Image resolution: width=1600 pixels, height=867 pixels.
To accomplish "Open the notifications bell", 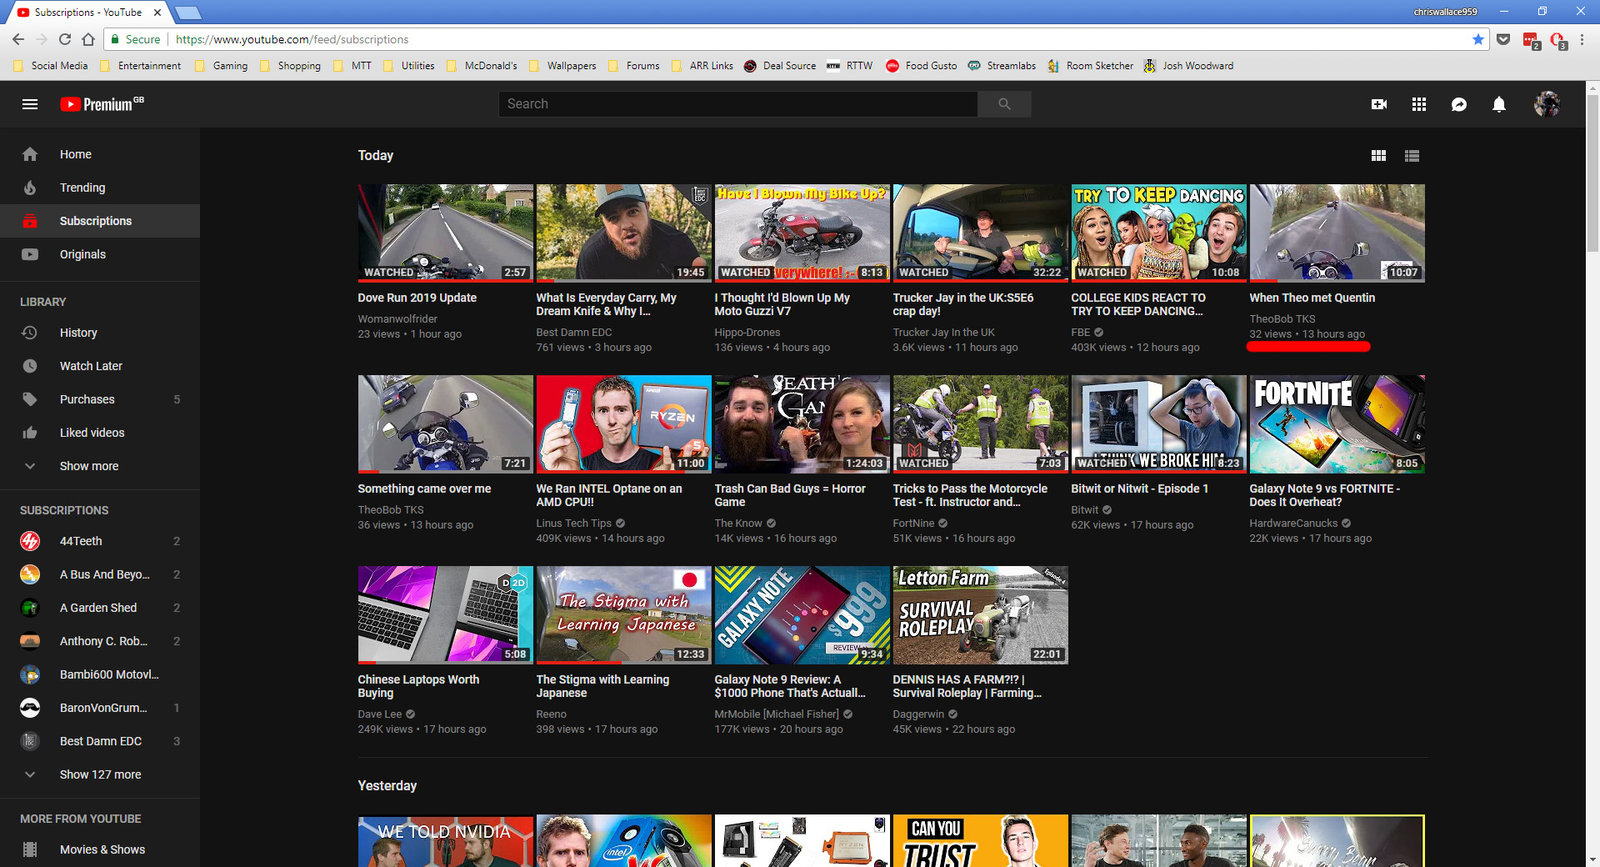I will 1499,104.
